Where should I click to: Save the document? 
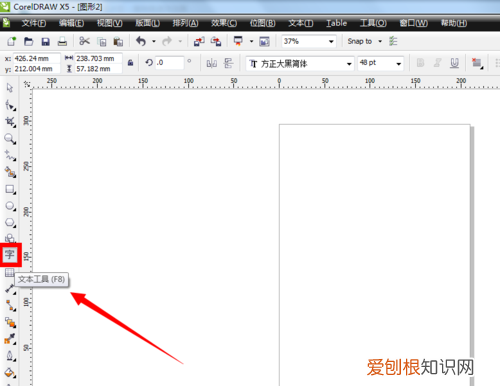(x=45, y=42)
